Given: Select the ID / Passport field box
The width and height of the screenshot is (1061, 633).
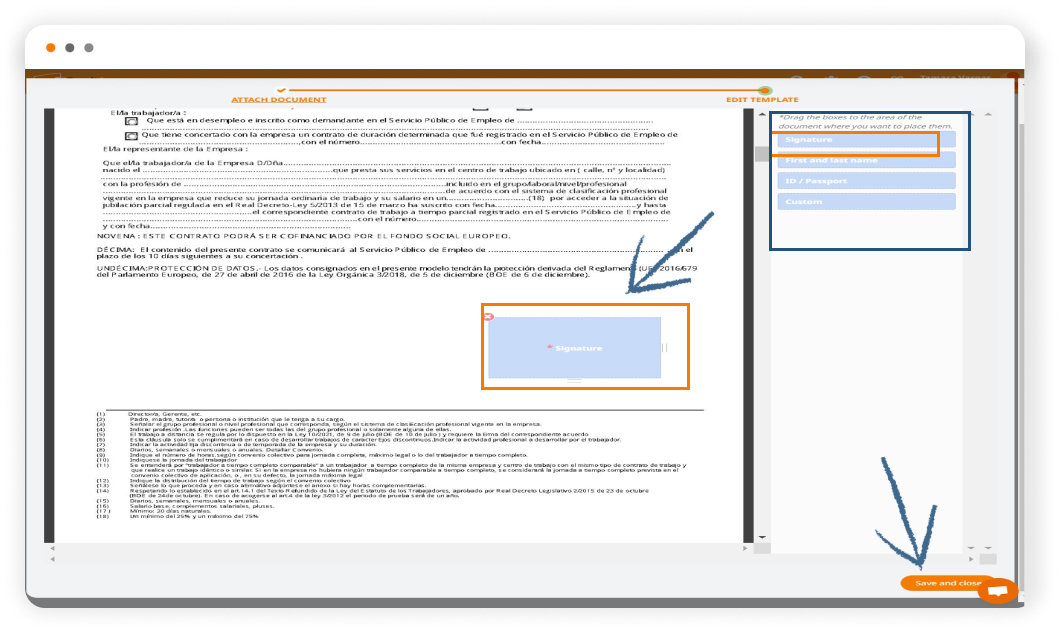Looking at the screenshot, I should pyautogui.click(x=866, y=181).
